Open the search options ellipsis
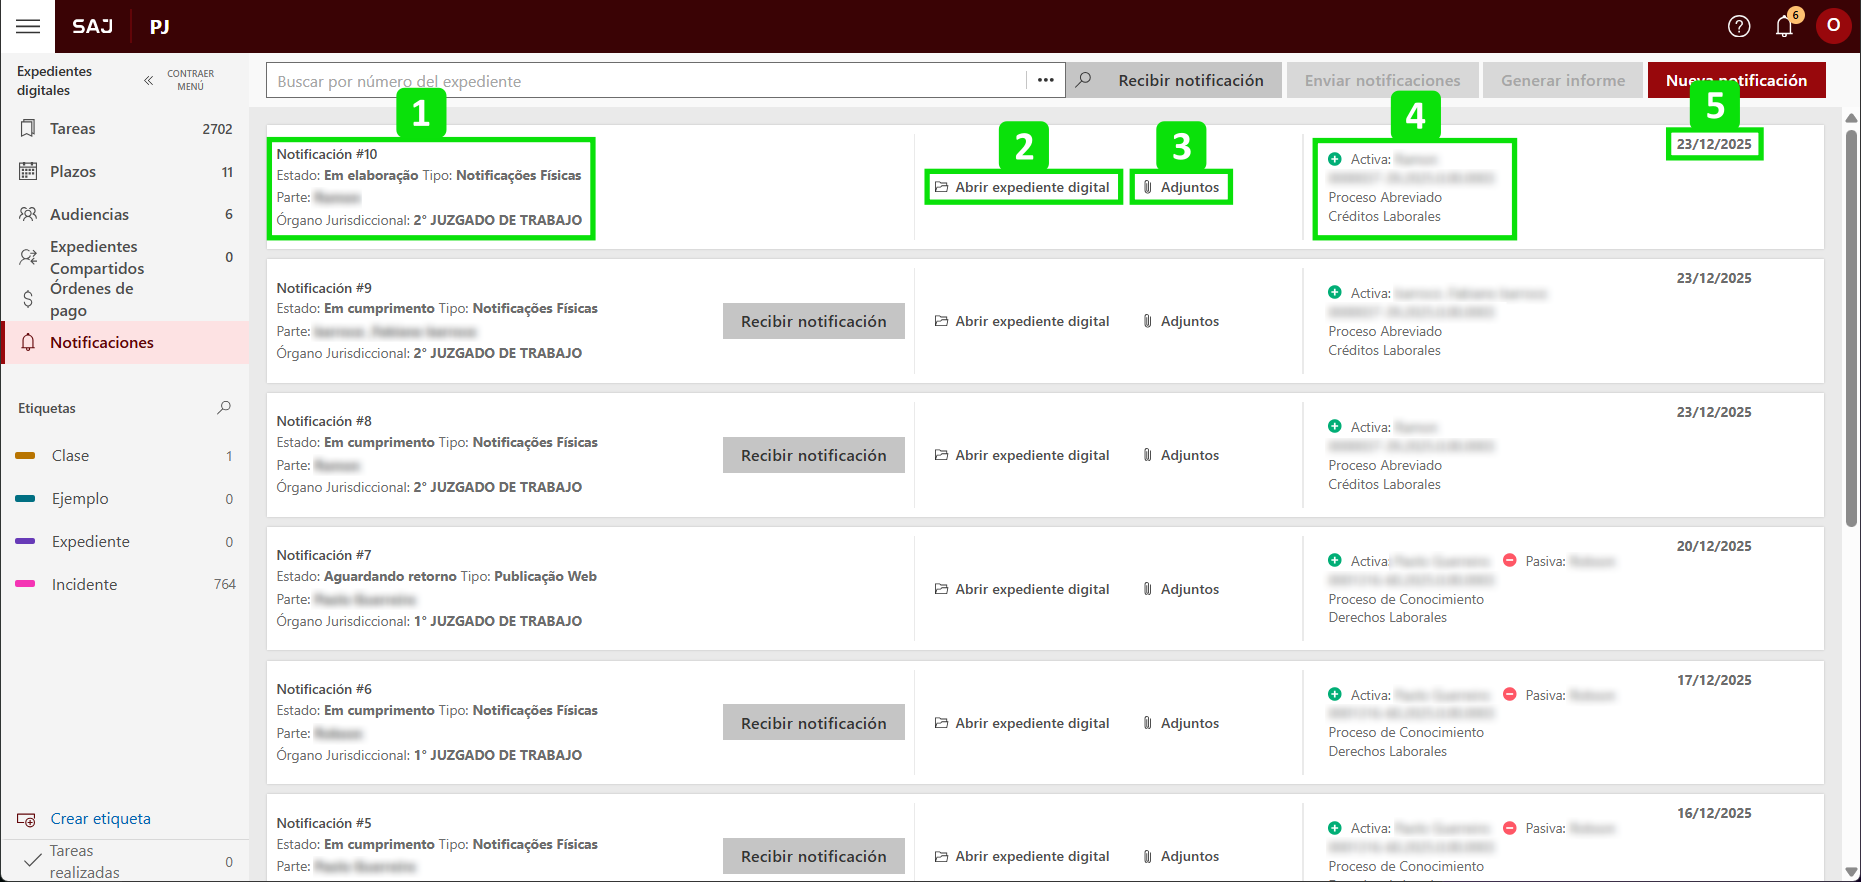This screenshot has width=1861, height=882. click(1046, 80)
